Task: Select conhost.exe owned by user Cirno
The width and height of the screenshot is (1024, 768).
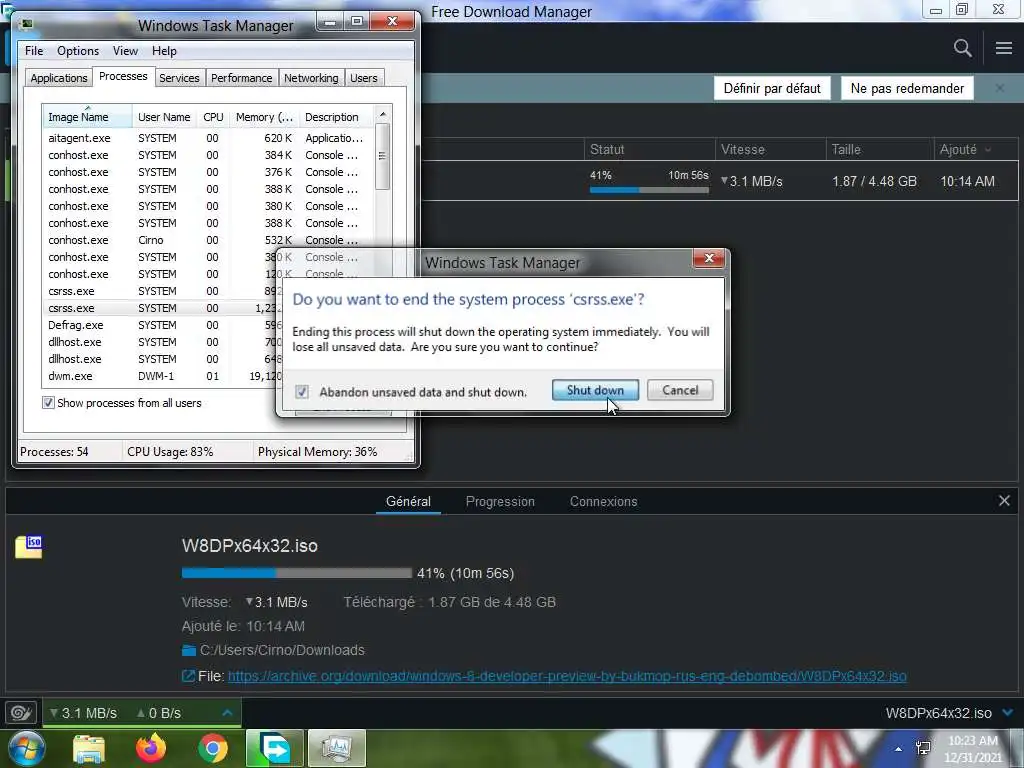Action: 208,240
